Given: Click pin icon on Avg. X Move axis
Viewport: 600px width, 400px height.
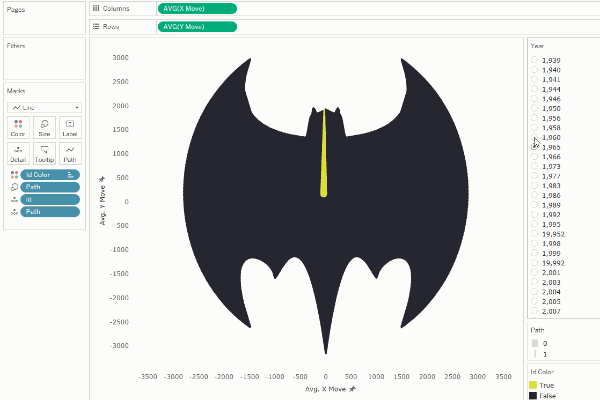Looking at the screenshot, I should click(x=352, y=389).
